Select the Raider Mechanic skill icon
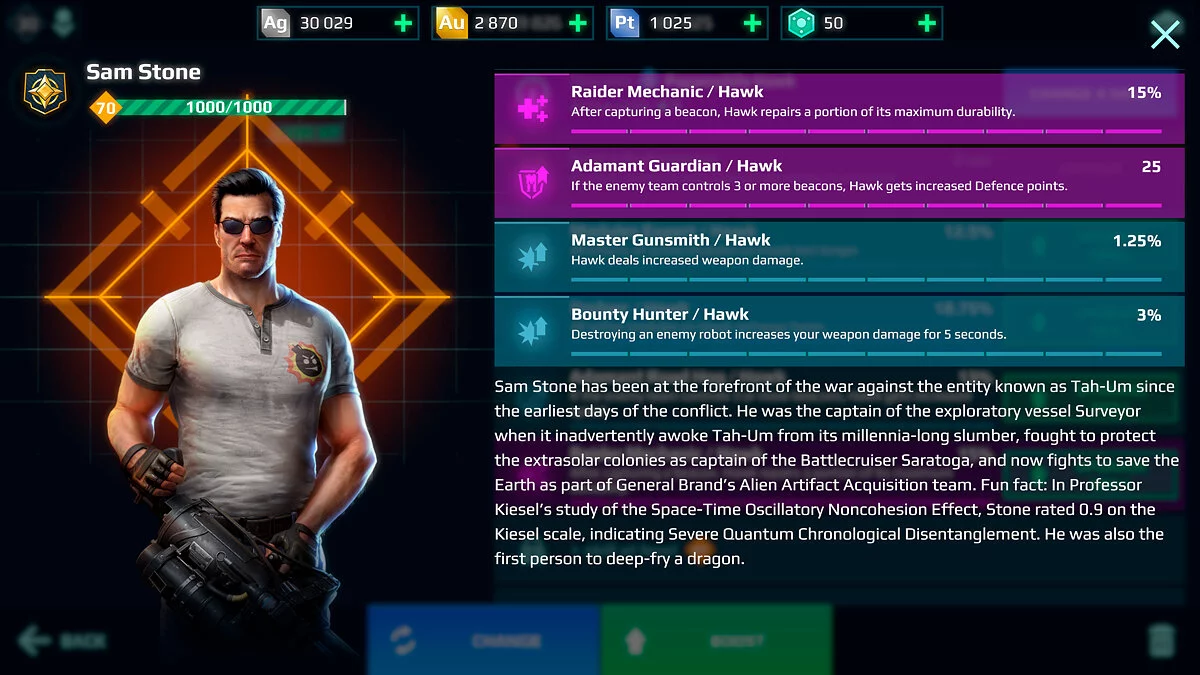This screenshot has width=1200, height=675. (x=532, y=108)
